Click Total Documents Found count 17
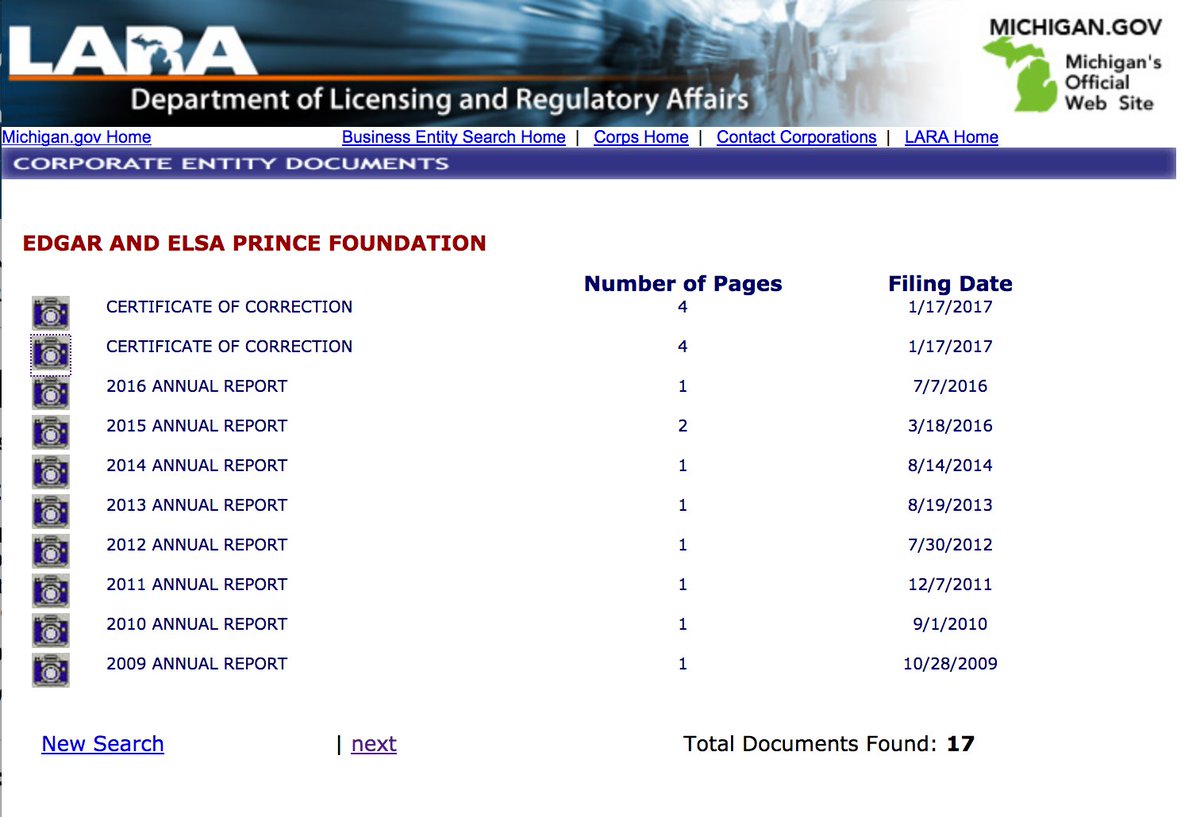This screenshot has width=1200, height=817. pyautogui.click(x=960, y=744)
